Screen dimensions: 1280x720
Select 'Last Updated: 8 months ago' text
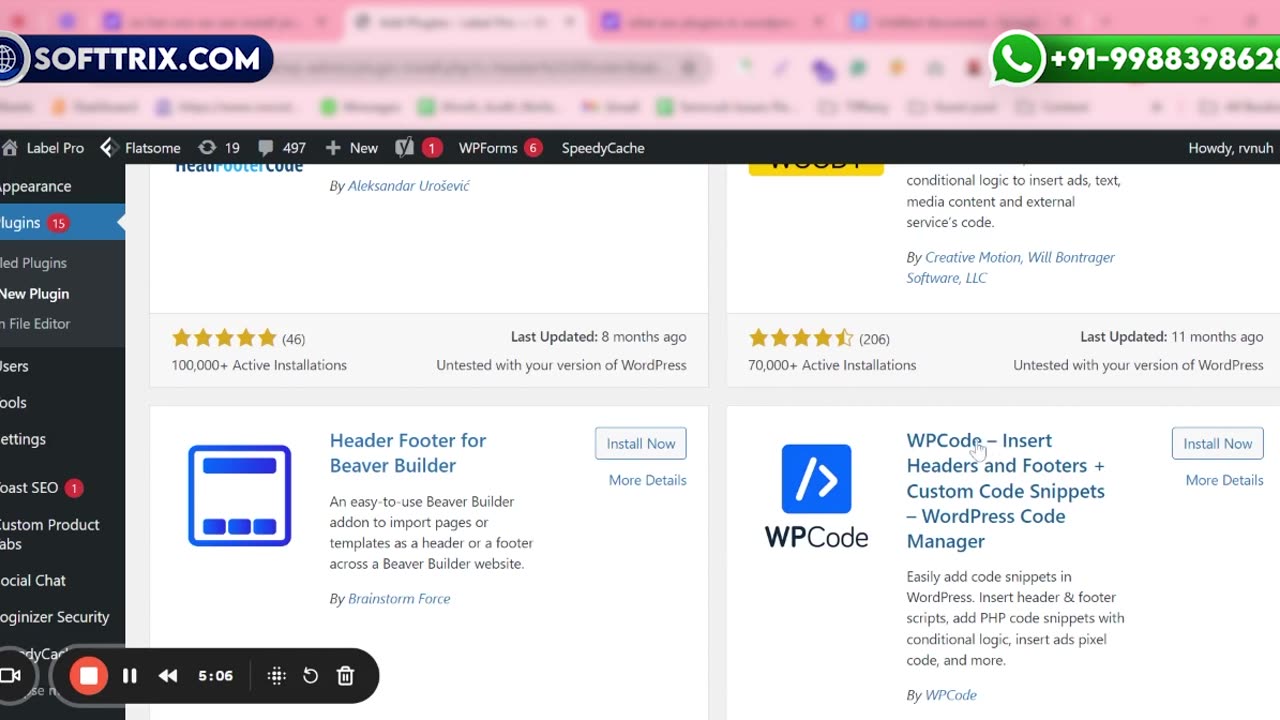598,337
